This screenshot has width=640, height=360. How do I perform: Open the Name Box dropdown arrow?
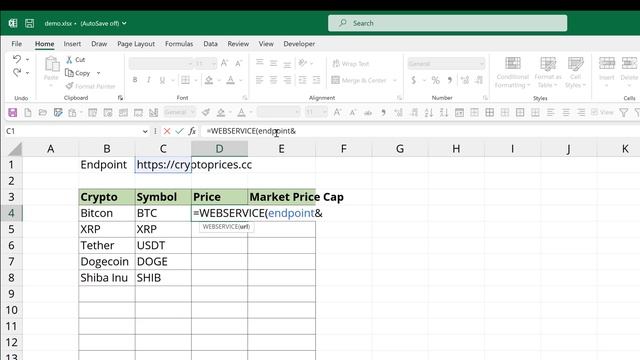(145, 131)
